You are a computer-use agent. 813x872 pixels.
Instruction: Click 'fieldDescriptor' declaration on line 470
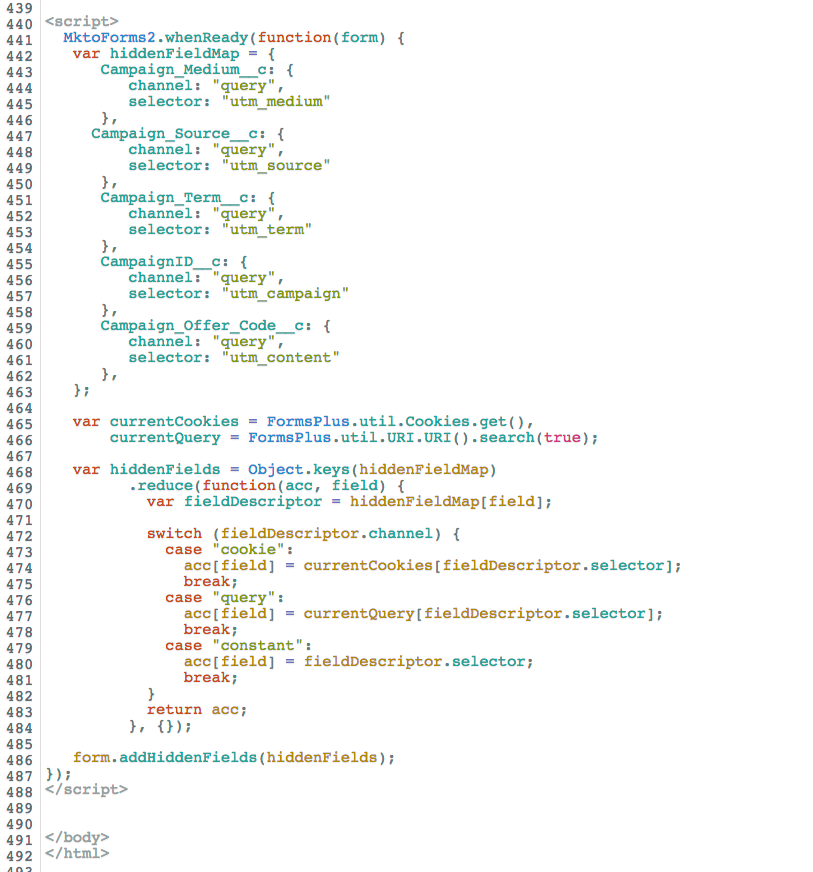coord(252,502)
